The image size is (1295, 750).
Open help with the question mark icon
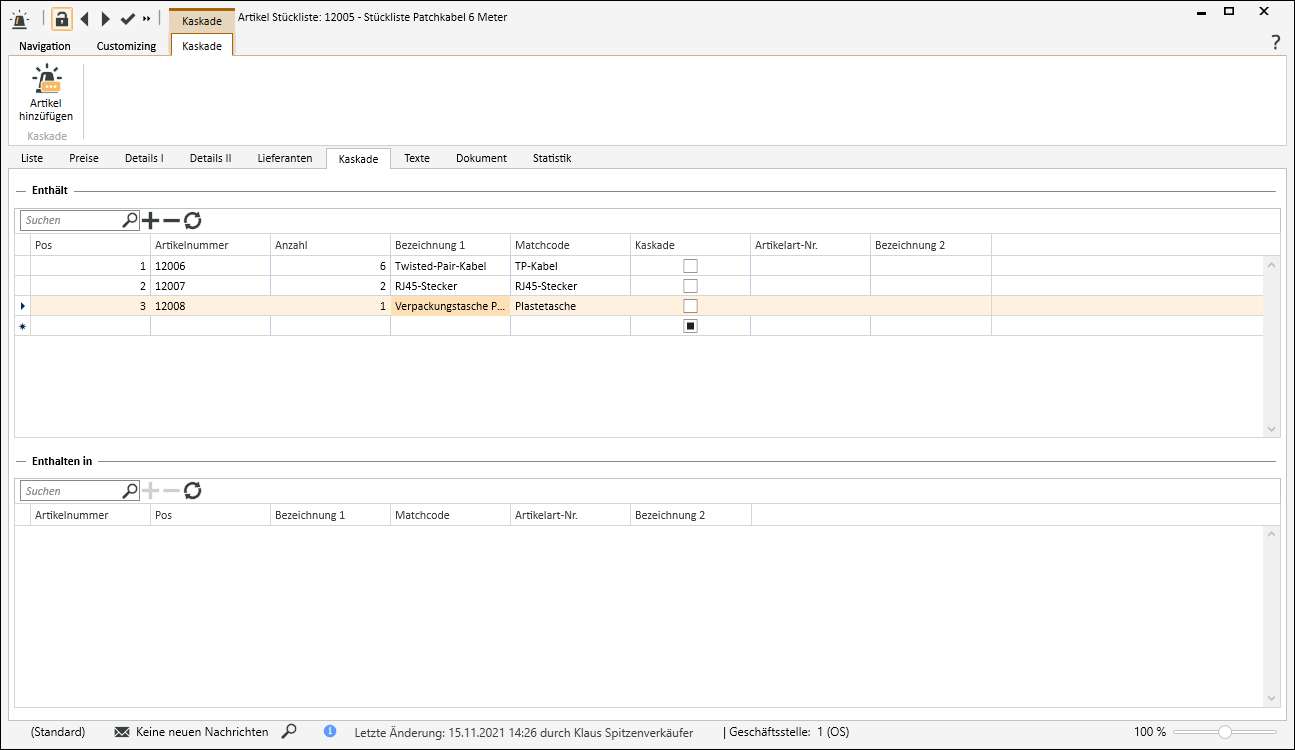pyautogui.click(x=1275, y=42)
